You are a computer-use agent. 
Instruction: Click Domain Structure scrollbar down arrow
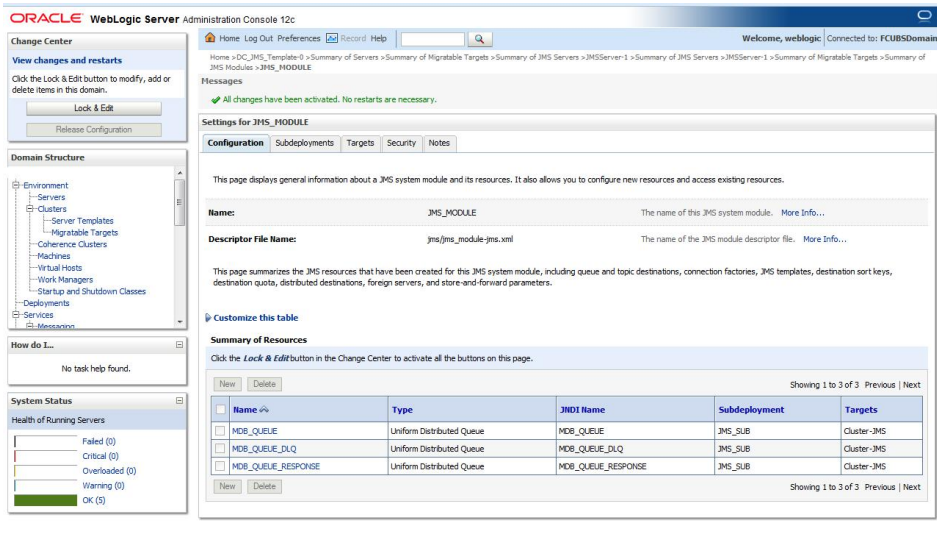point(180,322)
